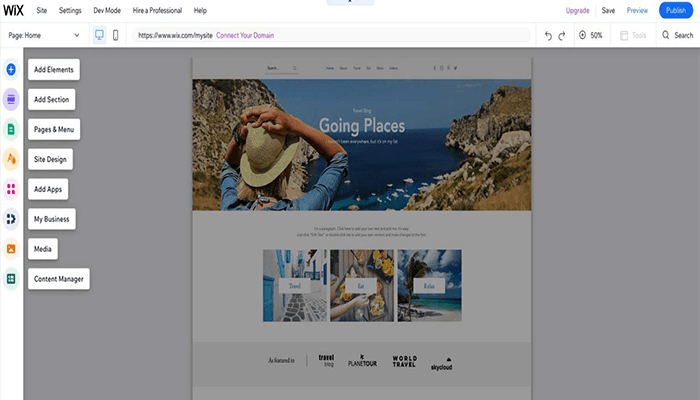Open the Pages & Menu sidebar icon
Viewport: 700px width, 400px height.
coord(11,129)
